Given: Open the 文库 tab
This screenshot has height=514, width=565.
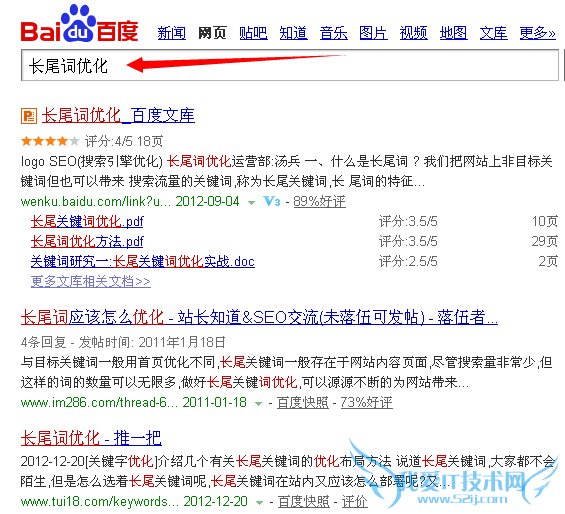Looking at the screenshot, I should (x=493, y=33).
